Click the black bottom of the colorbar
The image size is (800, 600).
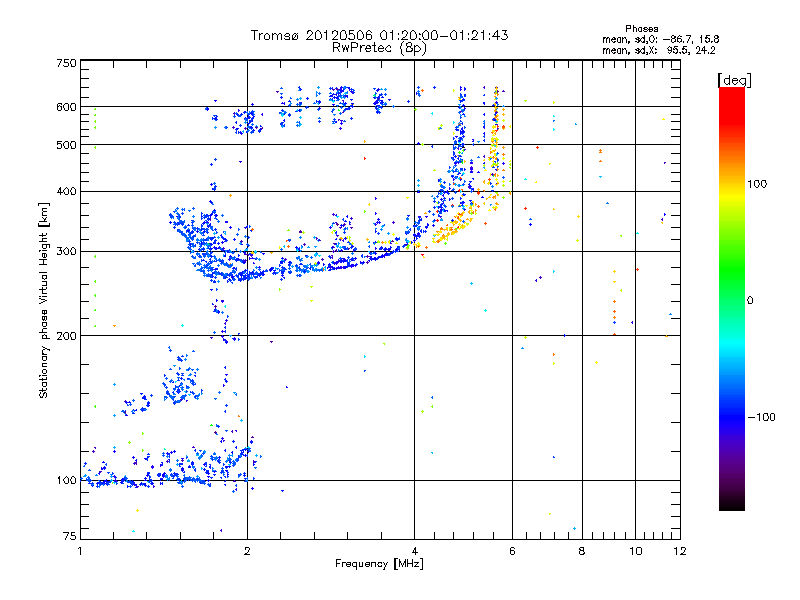point(732,503)
